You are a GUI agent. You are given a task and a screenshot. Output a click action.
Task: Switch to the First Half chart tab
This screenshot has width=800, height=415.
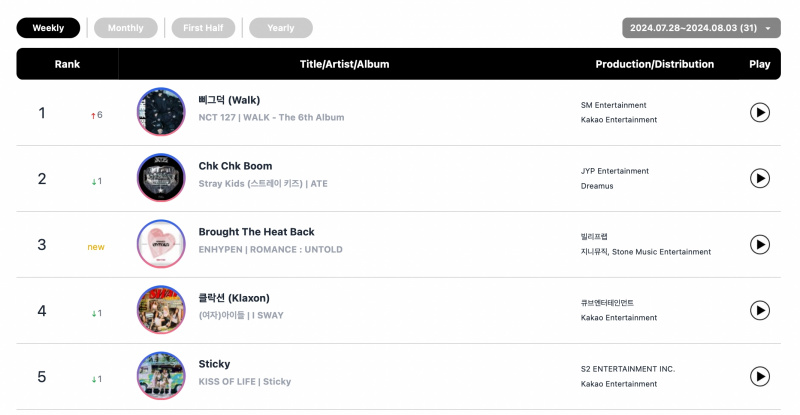pyautogui.click(x=203, y=28)
